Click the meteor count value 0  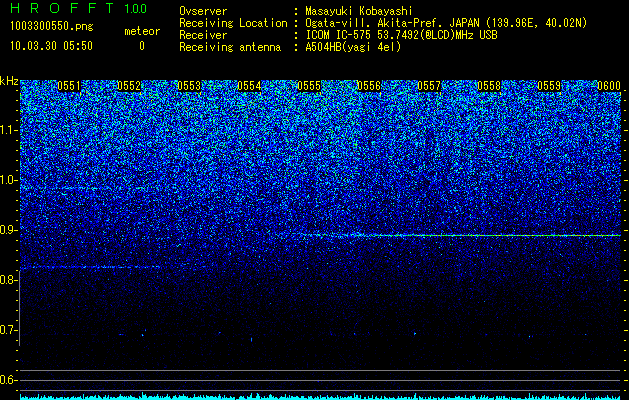point(142,46)
